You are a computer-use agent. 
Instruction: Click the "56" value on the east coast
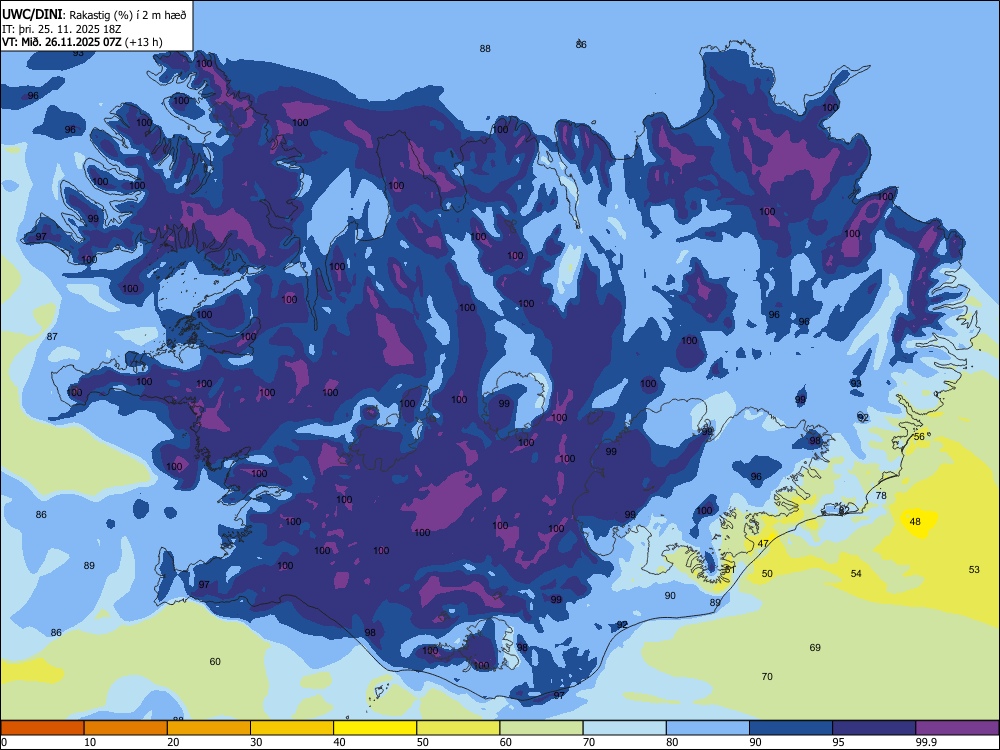click(919, 437)
